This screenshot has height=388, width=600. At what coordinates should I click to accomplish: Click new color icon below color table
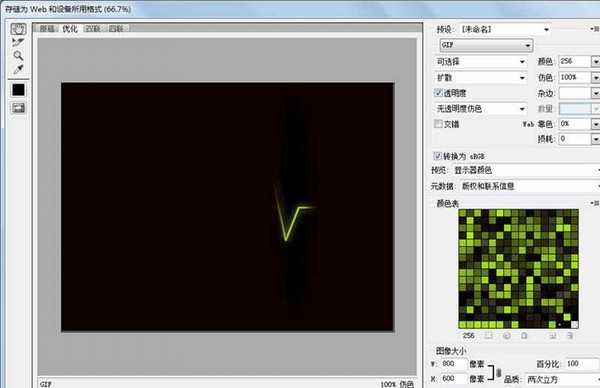[x=553, y=336]
